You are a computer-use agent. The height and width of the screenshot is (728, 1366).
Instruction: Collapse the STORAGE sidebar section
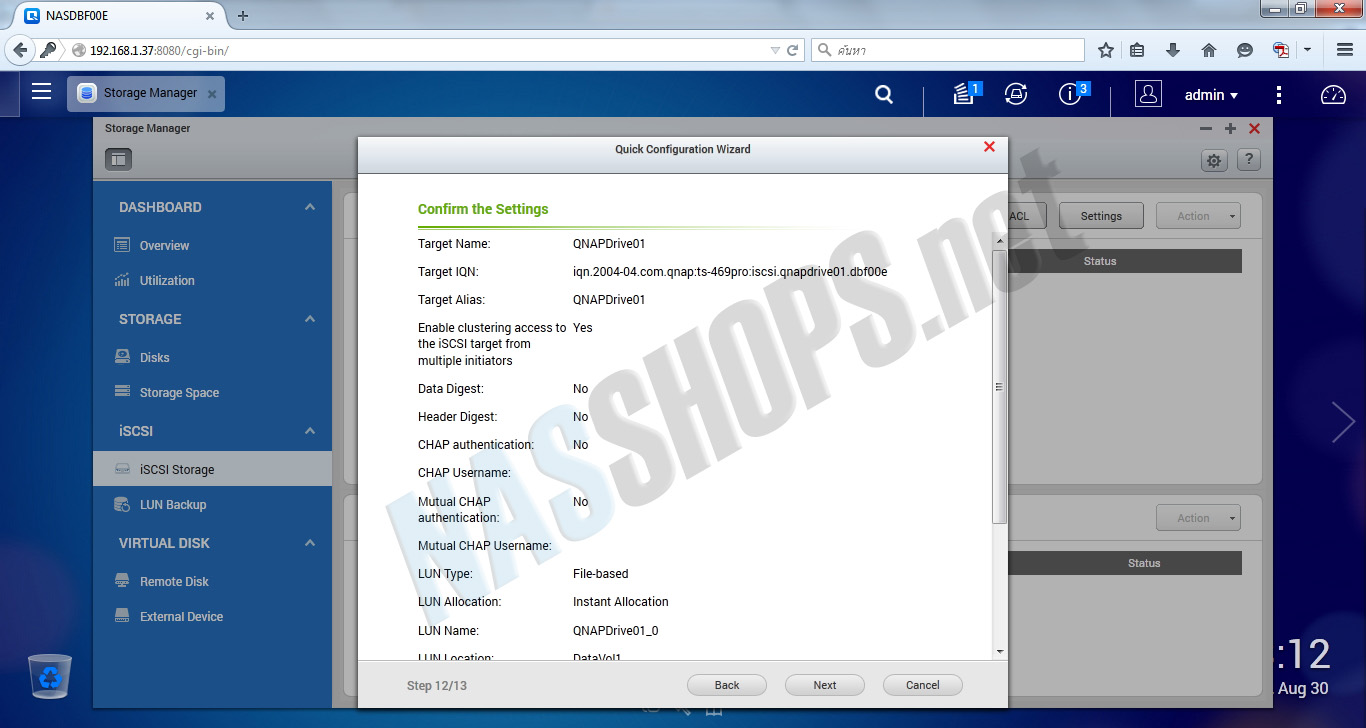(310, 319)
